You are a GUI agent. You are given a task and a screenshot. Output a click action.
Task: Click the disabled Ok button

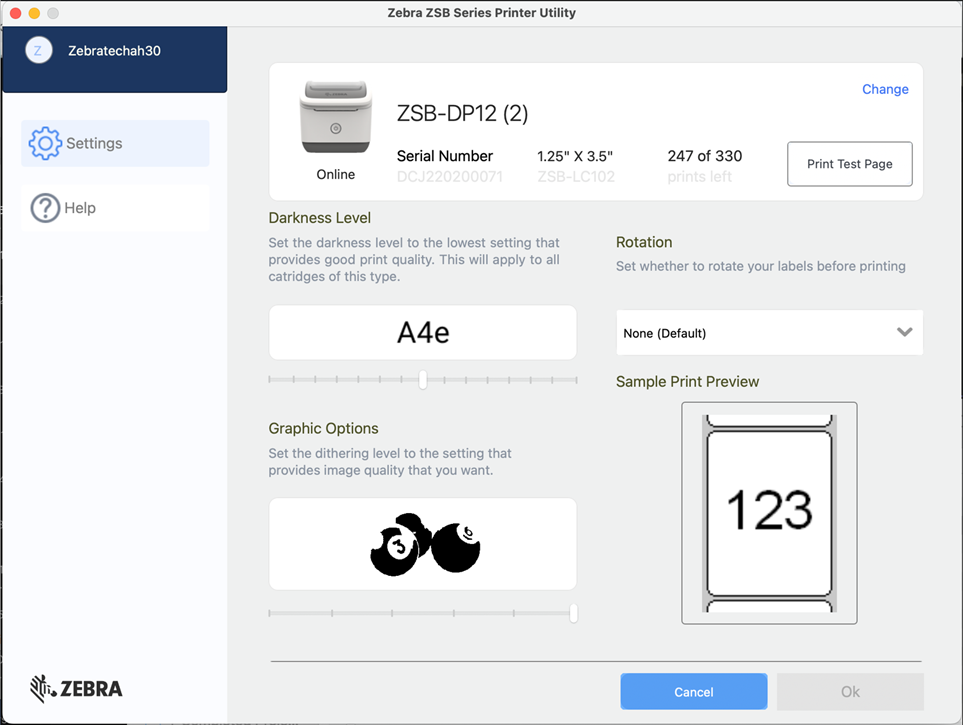pyautogui.click(x=849, y=691)
